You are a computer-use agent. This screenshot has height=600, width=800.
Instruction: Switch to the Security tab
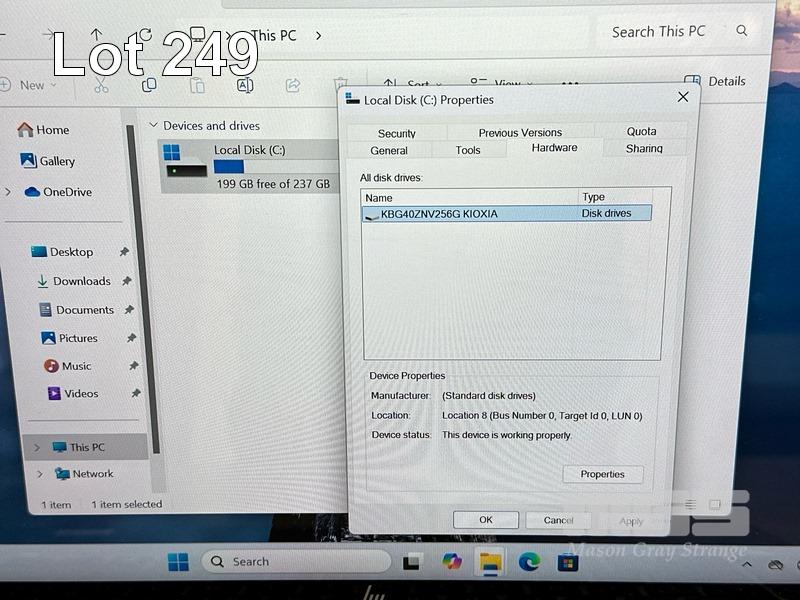click(x=396, y=133)
